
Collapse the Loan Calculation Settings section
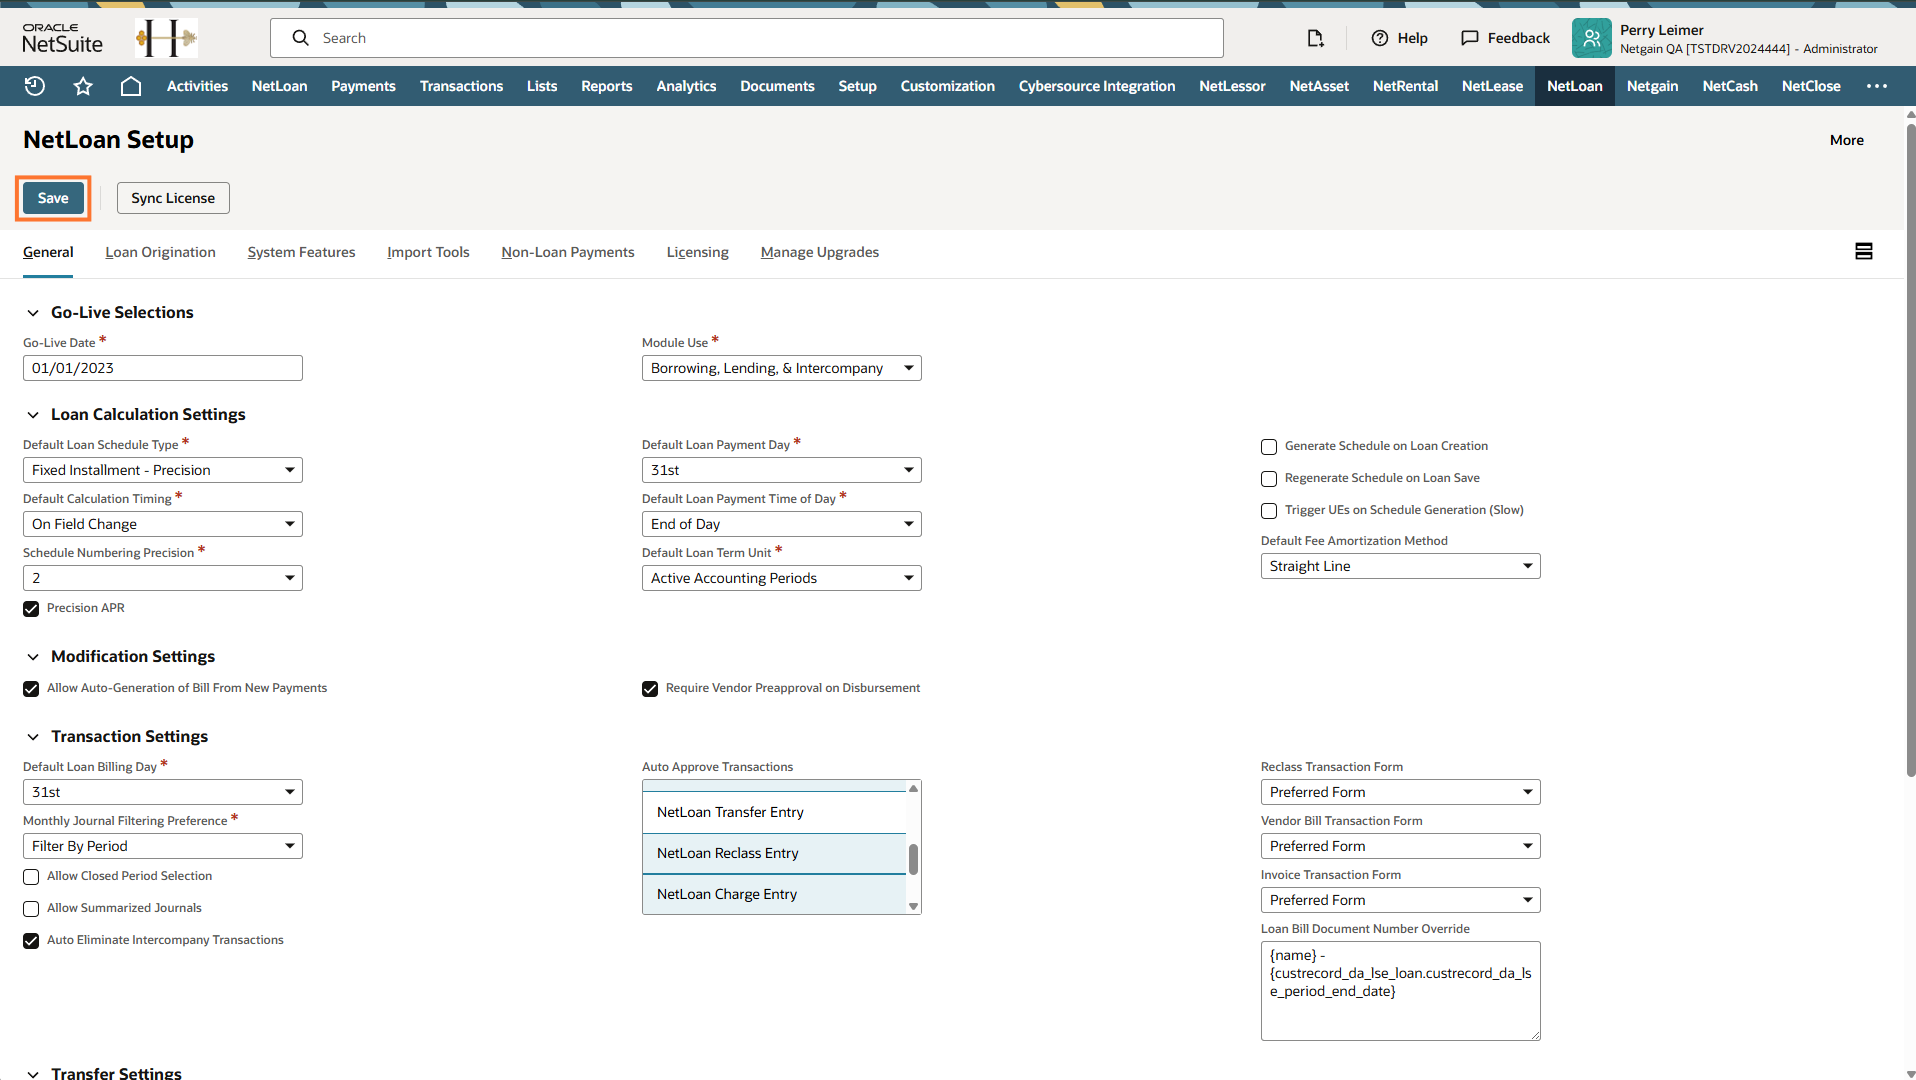coord(33,415)
